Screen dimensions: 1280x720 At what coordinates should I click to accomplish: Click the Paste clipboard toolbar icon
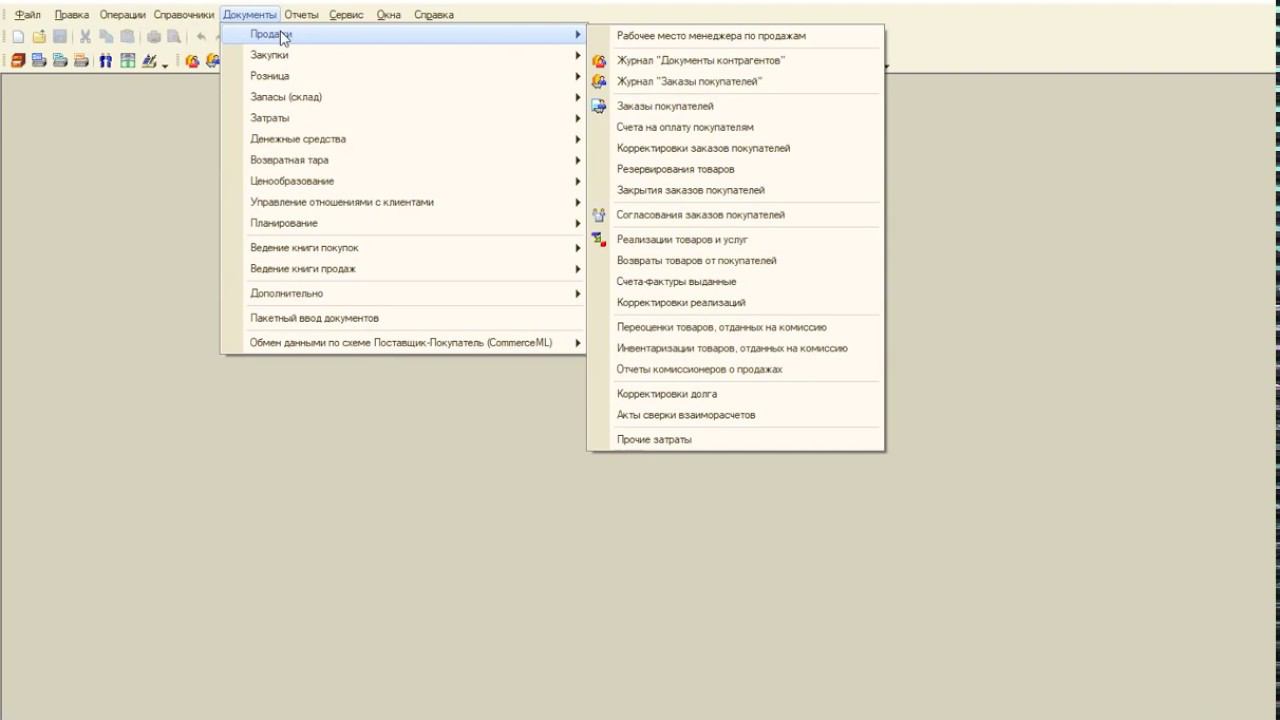[x=127, y=37]
